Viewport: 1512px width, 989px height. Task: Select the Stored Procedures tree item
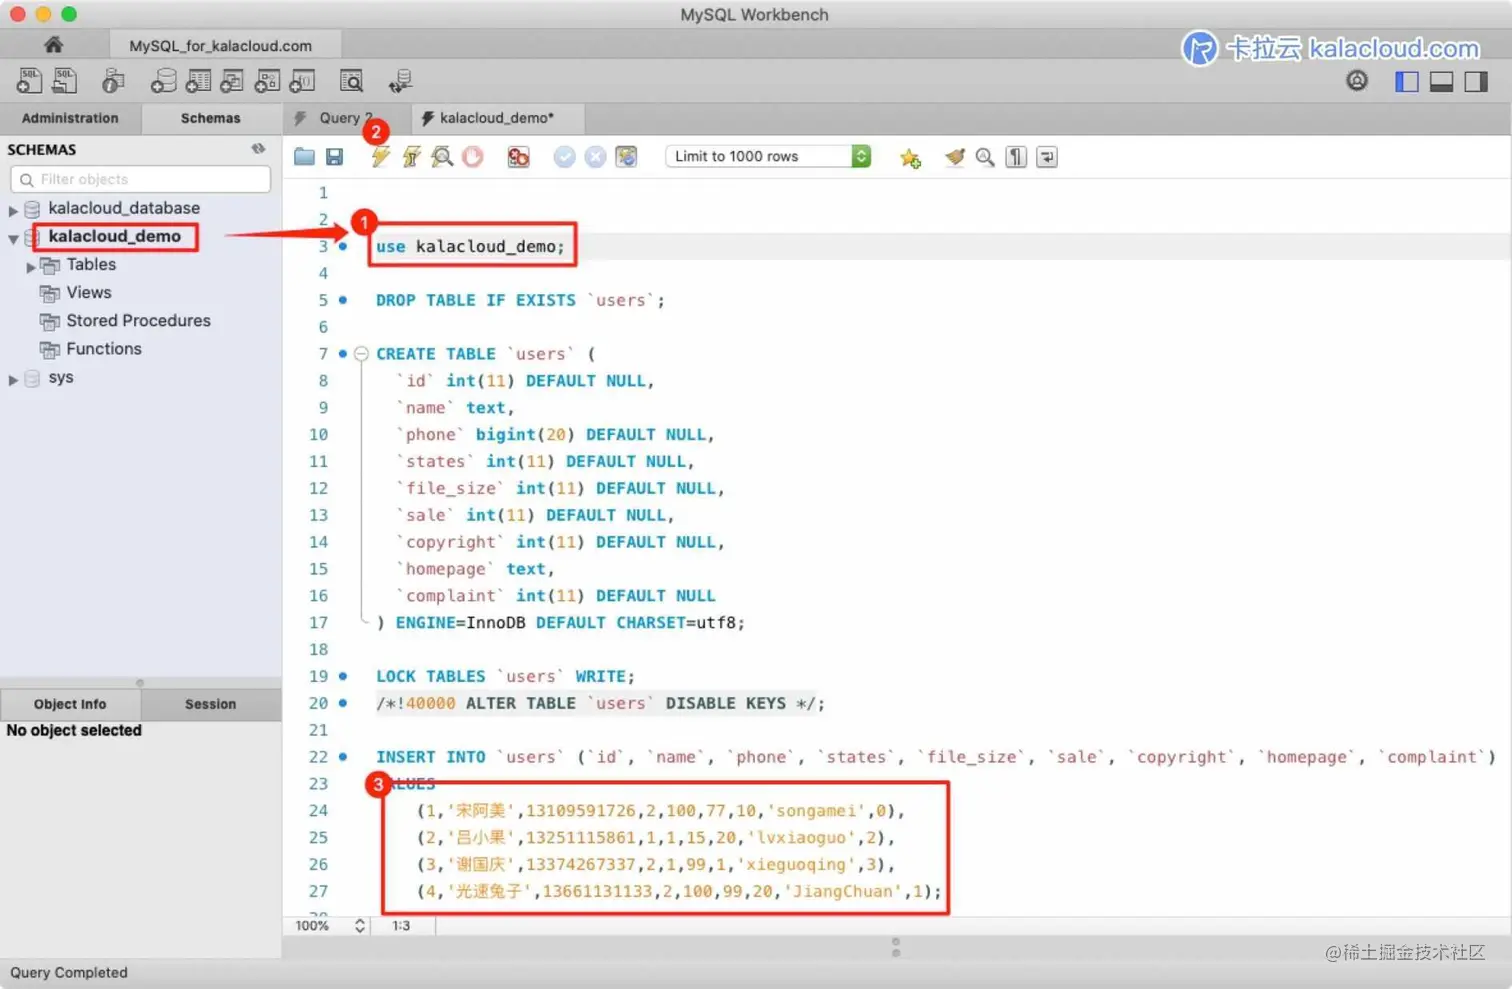click(x=138, y=320)
